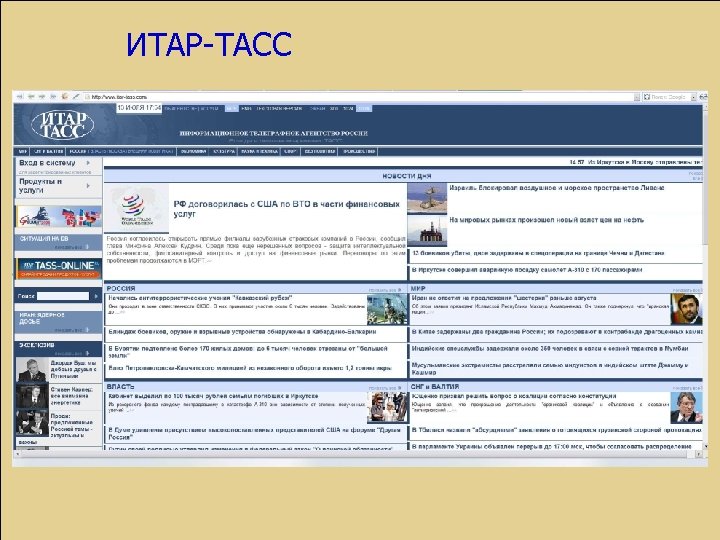
Task: Click the Ющенко portrait thumbnail
Action: [686, 407]
